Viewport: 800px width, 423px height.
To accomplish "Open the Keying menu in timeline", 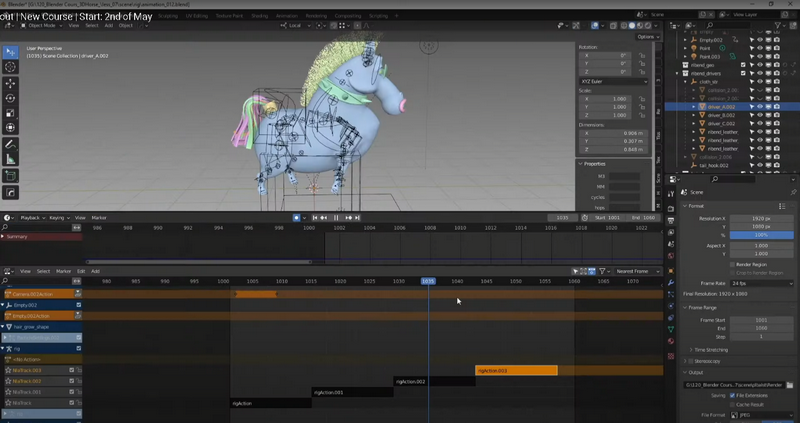I will point(59,218).
